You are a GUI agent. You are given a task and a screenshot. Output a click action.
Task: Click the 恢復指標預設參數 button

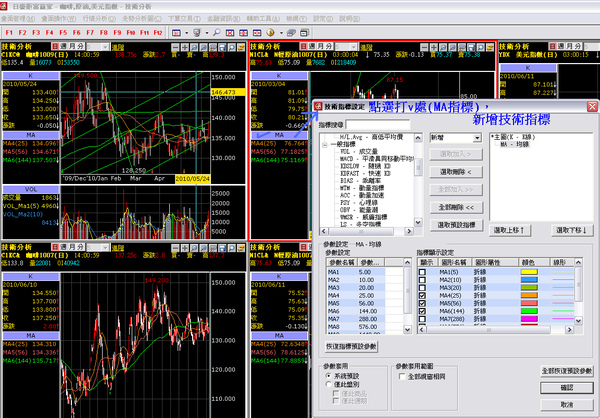coord(351,346)
